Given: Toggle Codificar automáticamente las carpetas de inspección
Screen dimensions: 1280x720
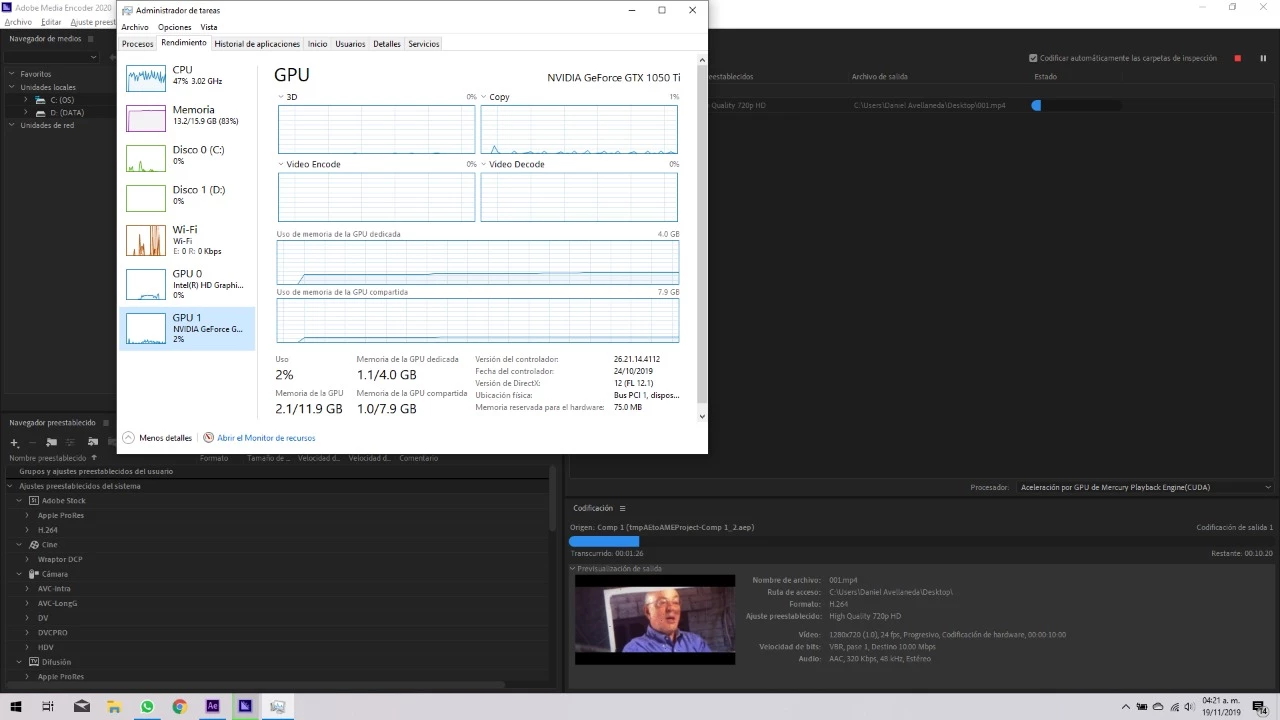Looking at the screenshot, I should (x=1034, y=58).
